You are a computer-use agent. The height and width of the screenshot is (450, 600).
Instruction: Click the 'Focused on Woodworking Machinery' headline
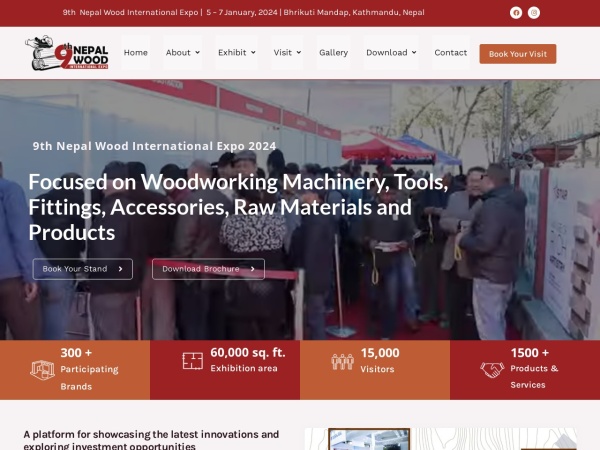238,207
